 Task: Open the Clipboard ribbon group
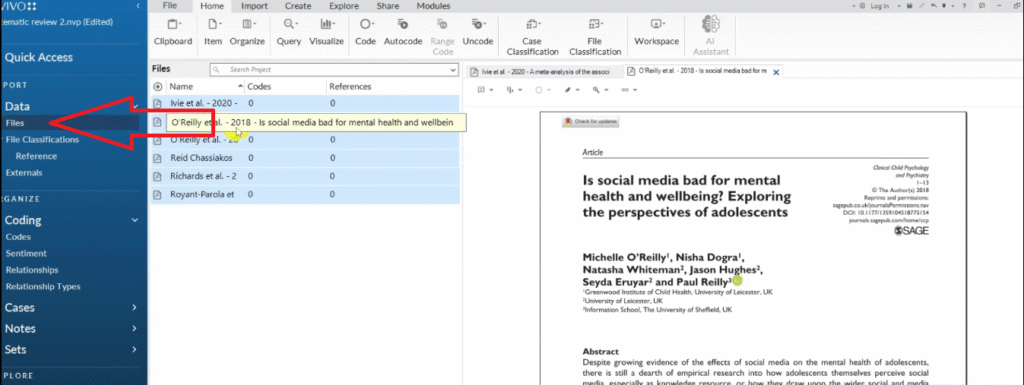point(173,32)
